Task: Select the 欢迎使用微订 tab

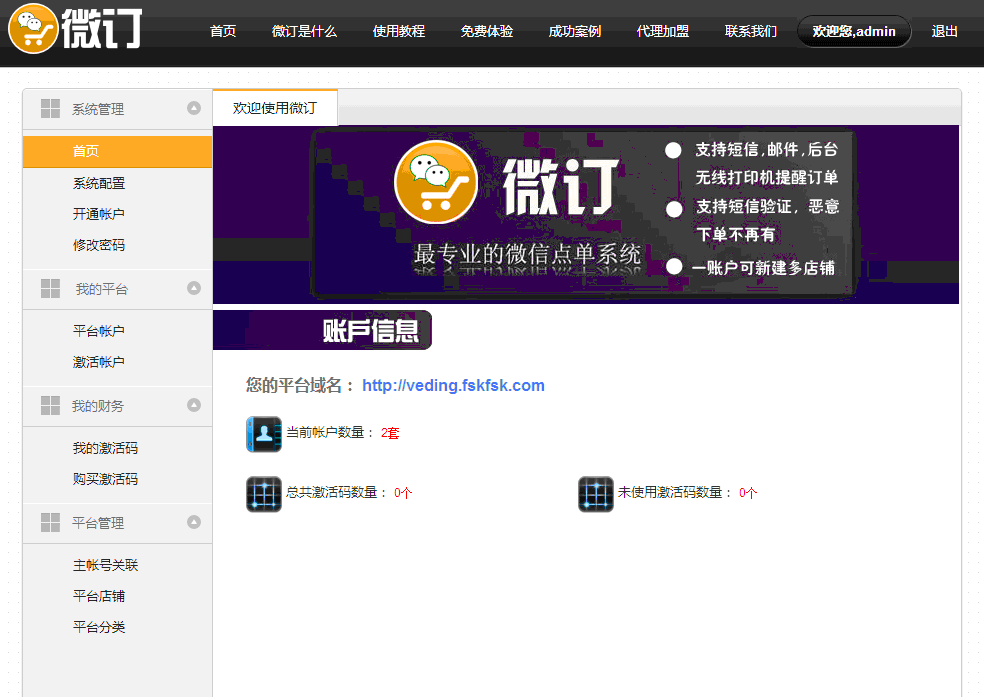Action: click(275, 108)
